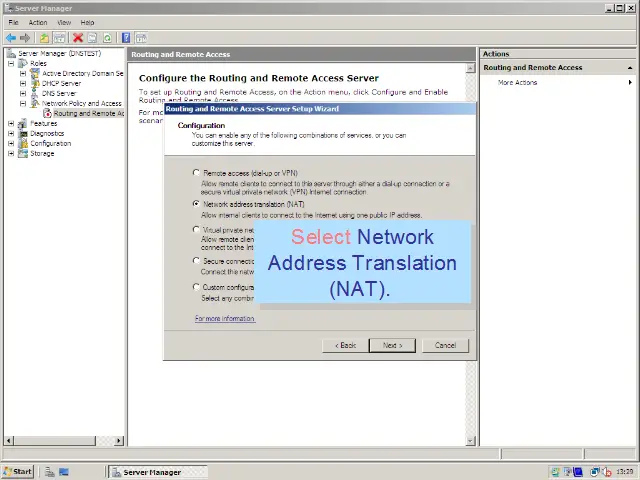
Task: Select Remote access (dial-up or VPN) option
Action: [196, 173]
